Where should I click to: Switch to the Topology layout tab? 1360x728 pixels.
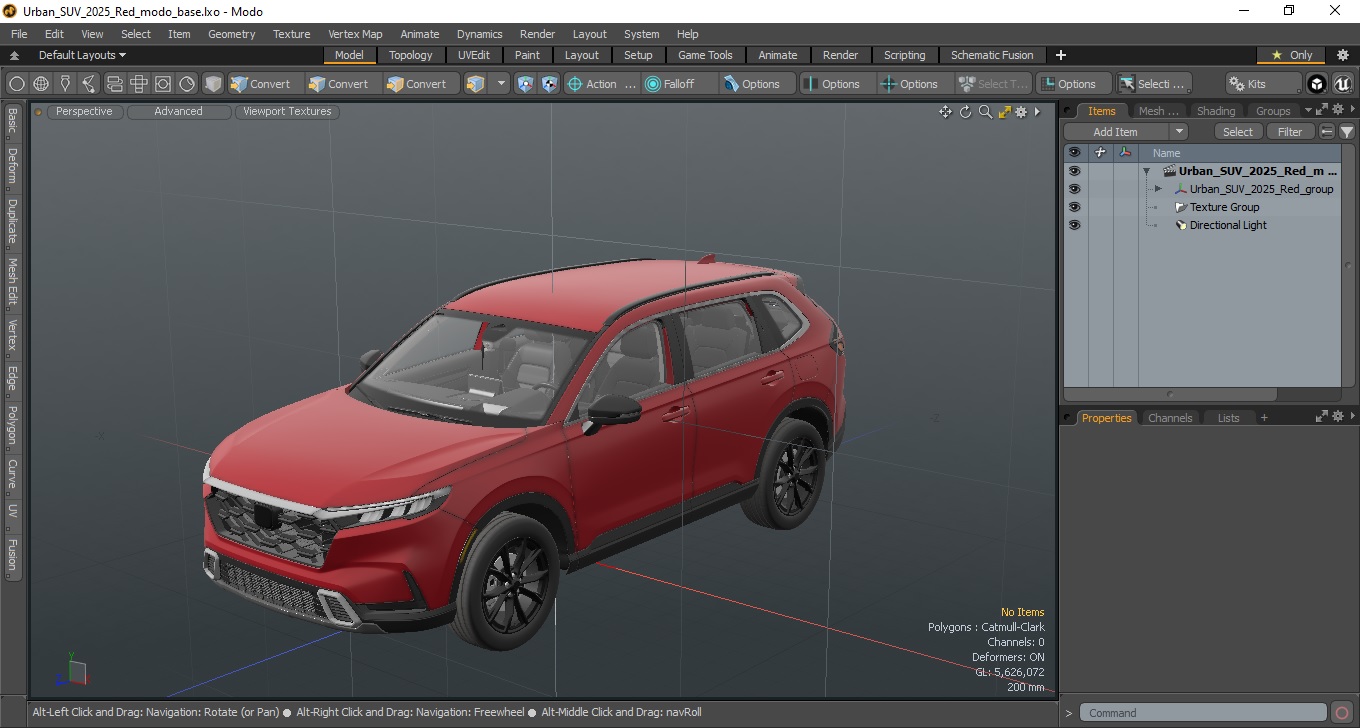411,55
